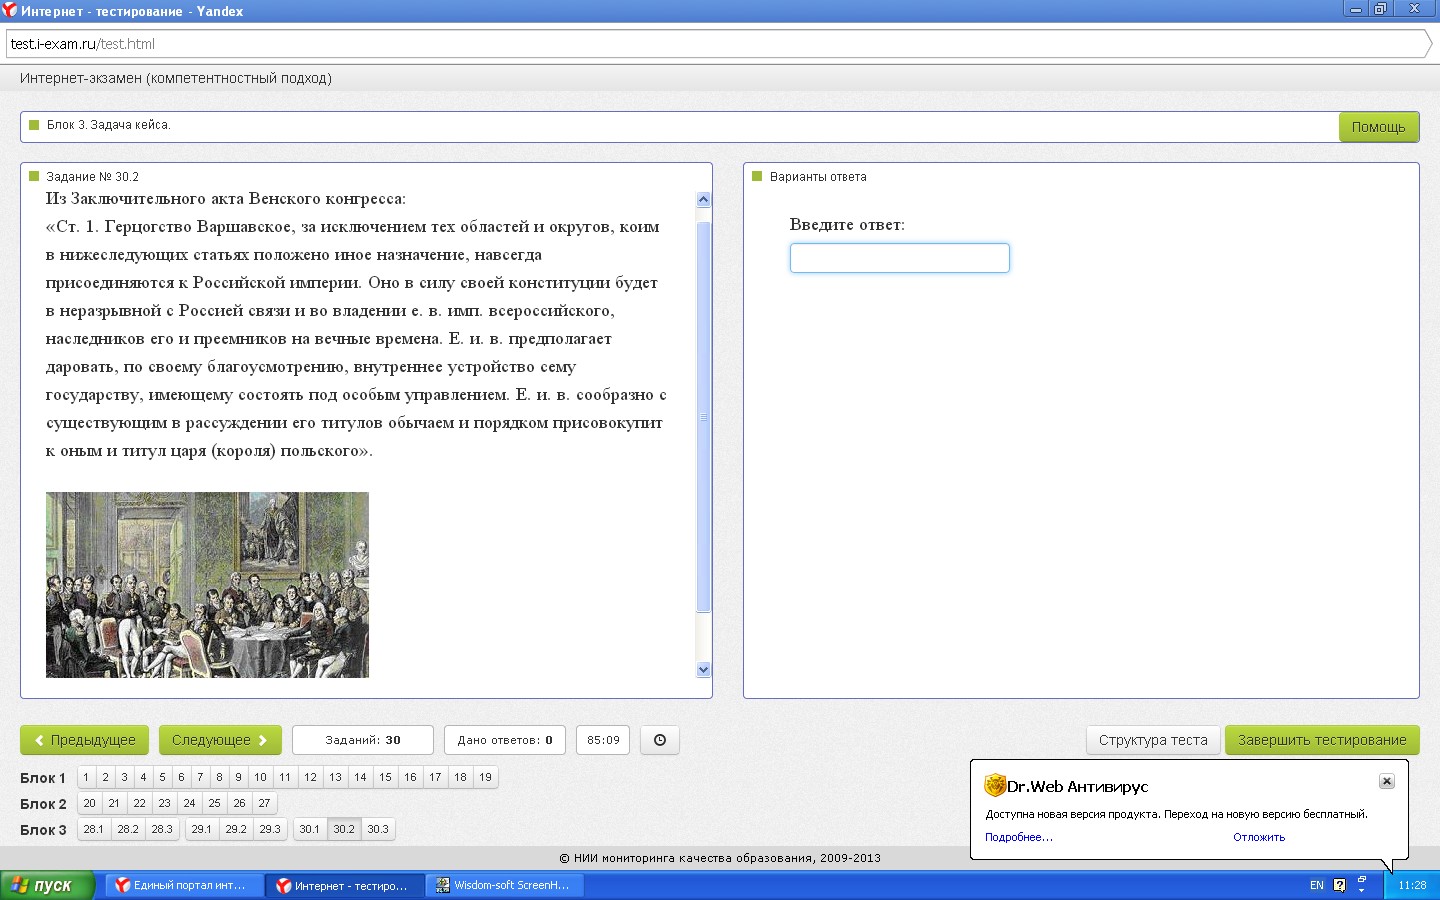Viewport: 1440px width, 900px height.
Task: Open question 9 in Блок 1
Action: coord(238,777)
